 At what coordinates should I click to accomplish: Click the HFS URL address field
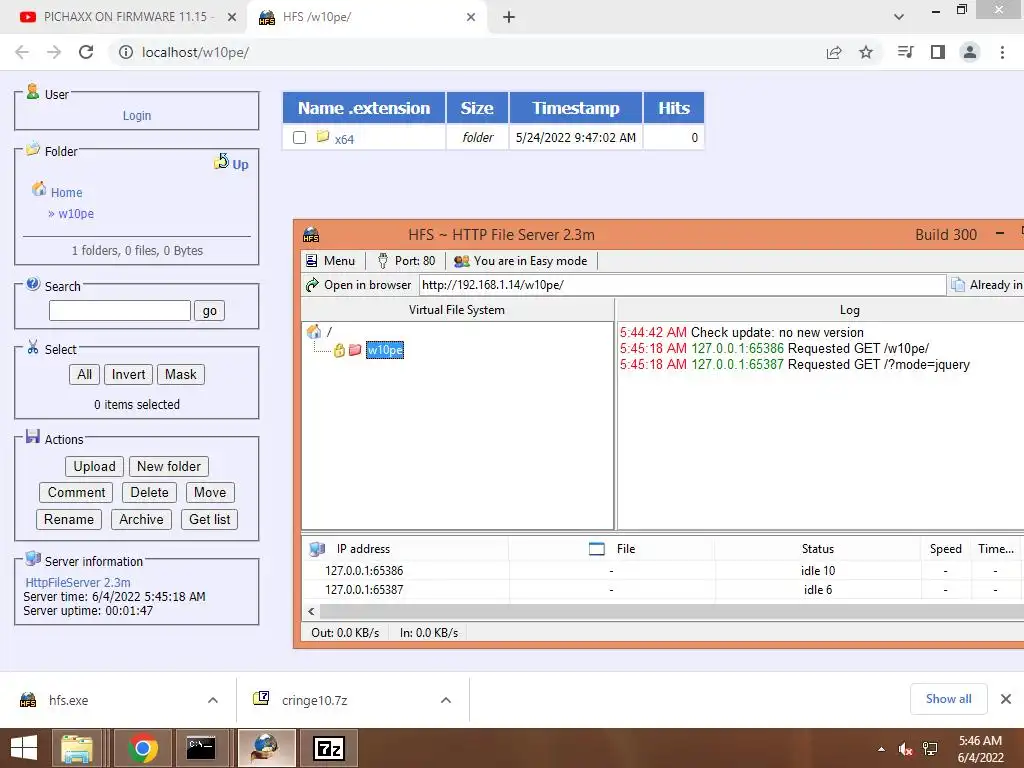pyautogui.click(x=682, y=285)
